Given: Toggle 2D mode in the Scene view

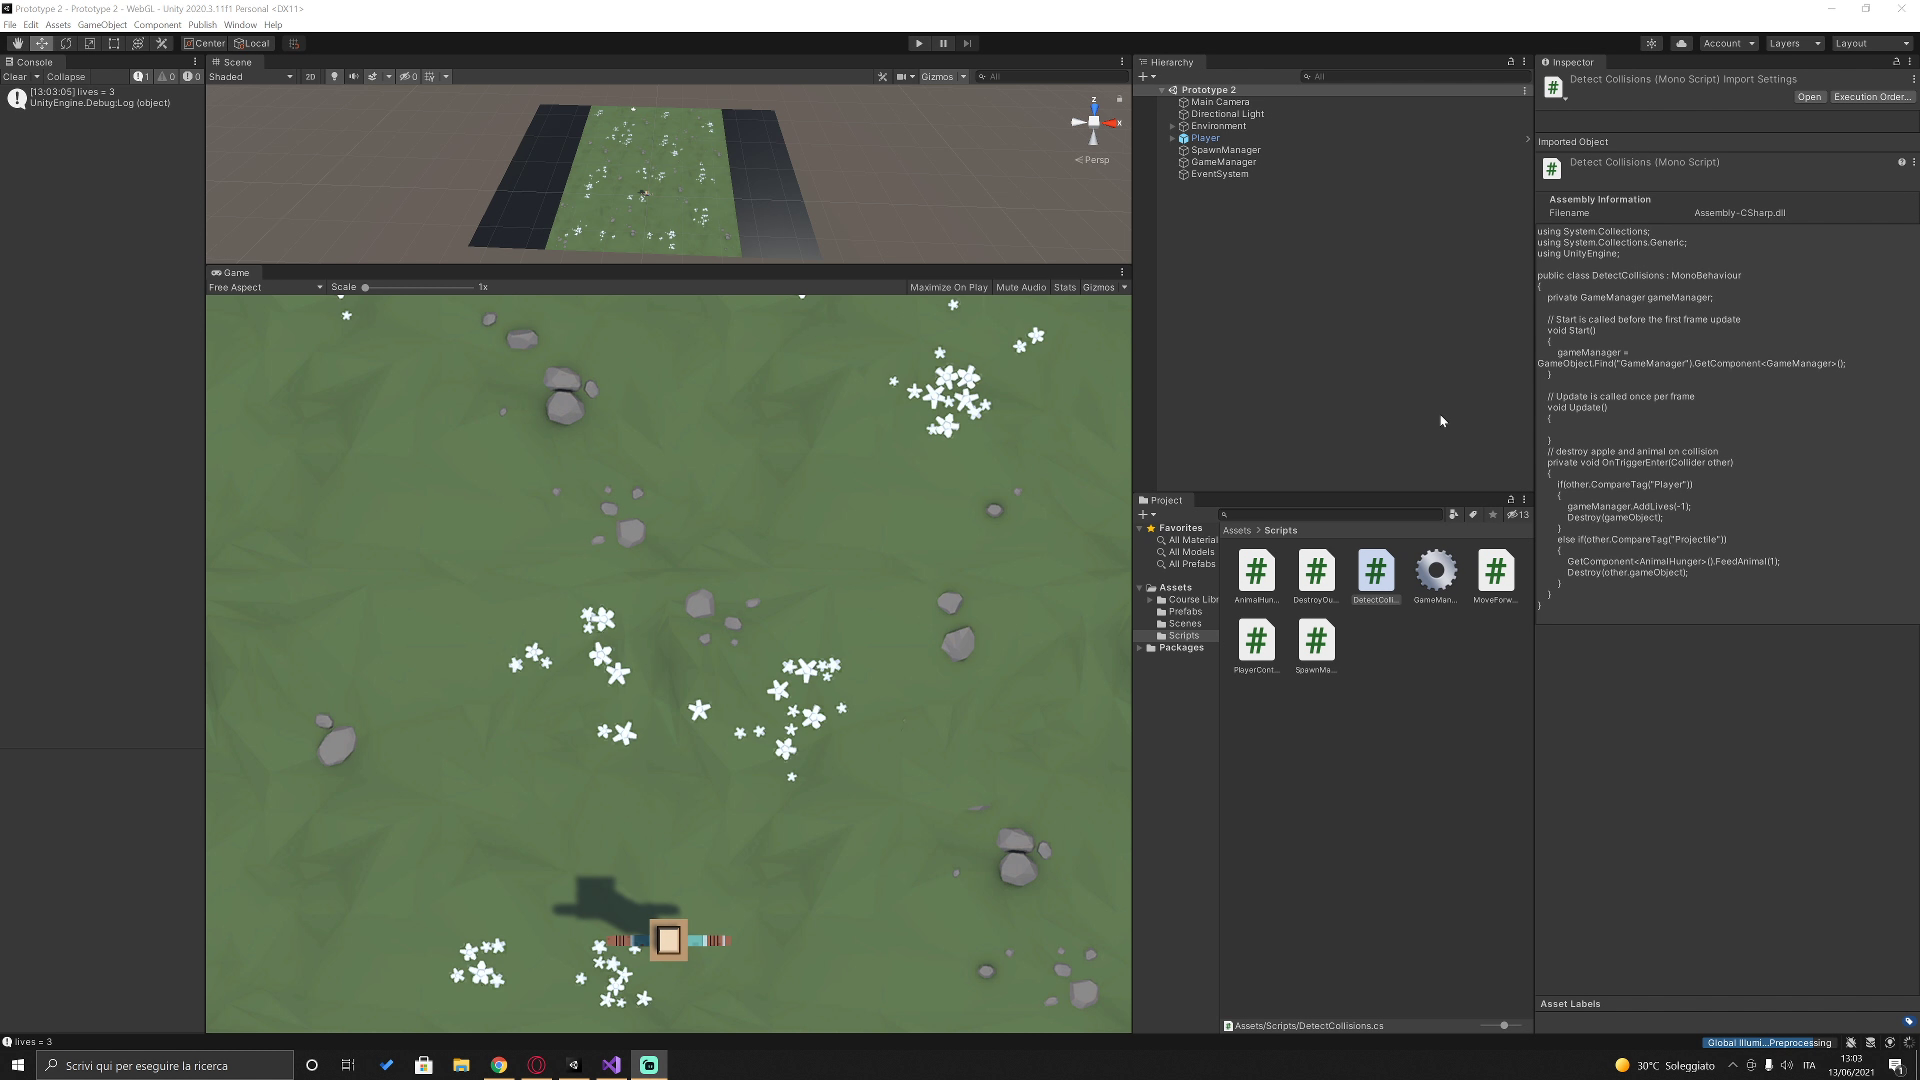Looking at the screenshot, I should pyautogui.click(x=311, y=77).
